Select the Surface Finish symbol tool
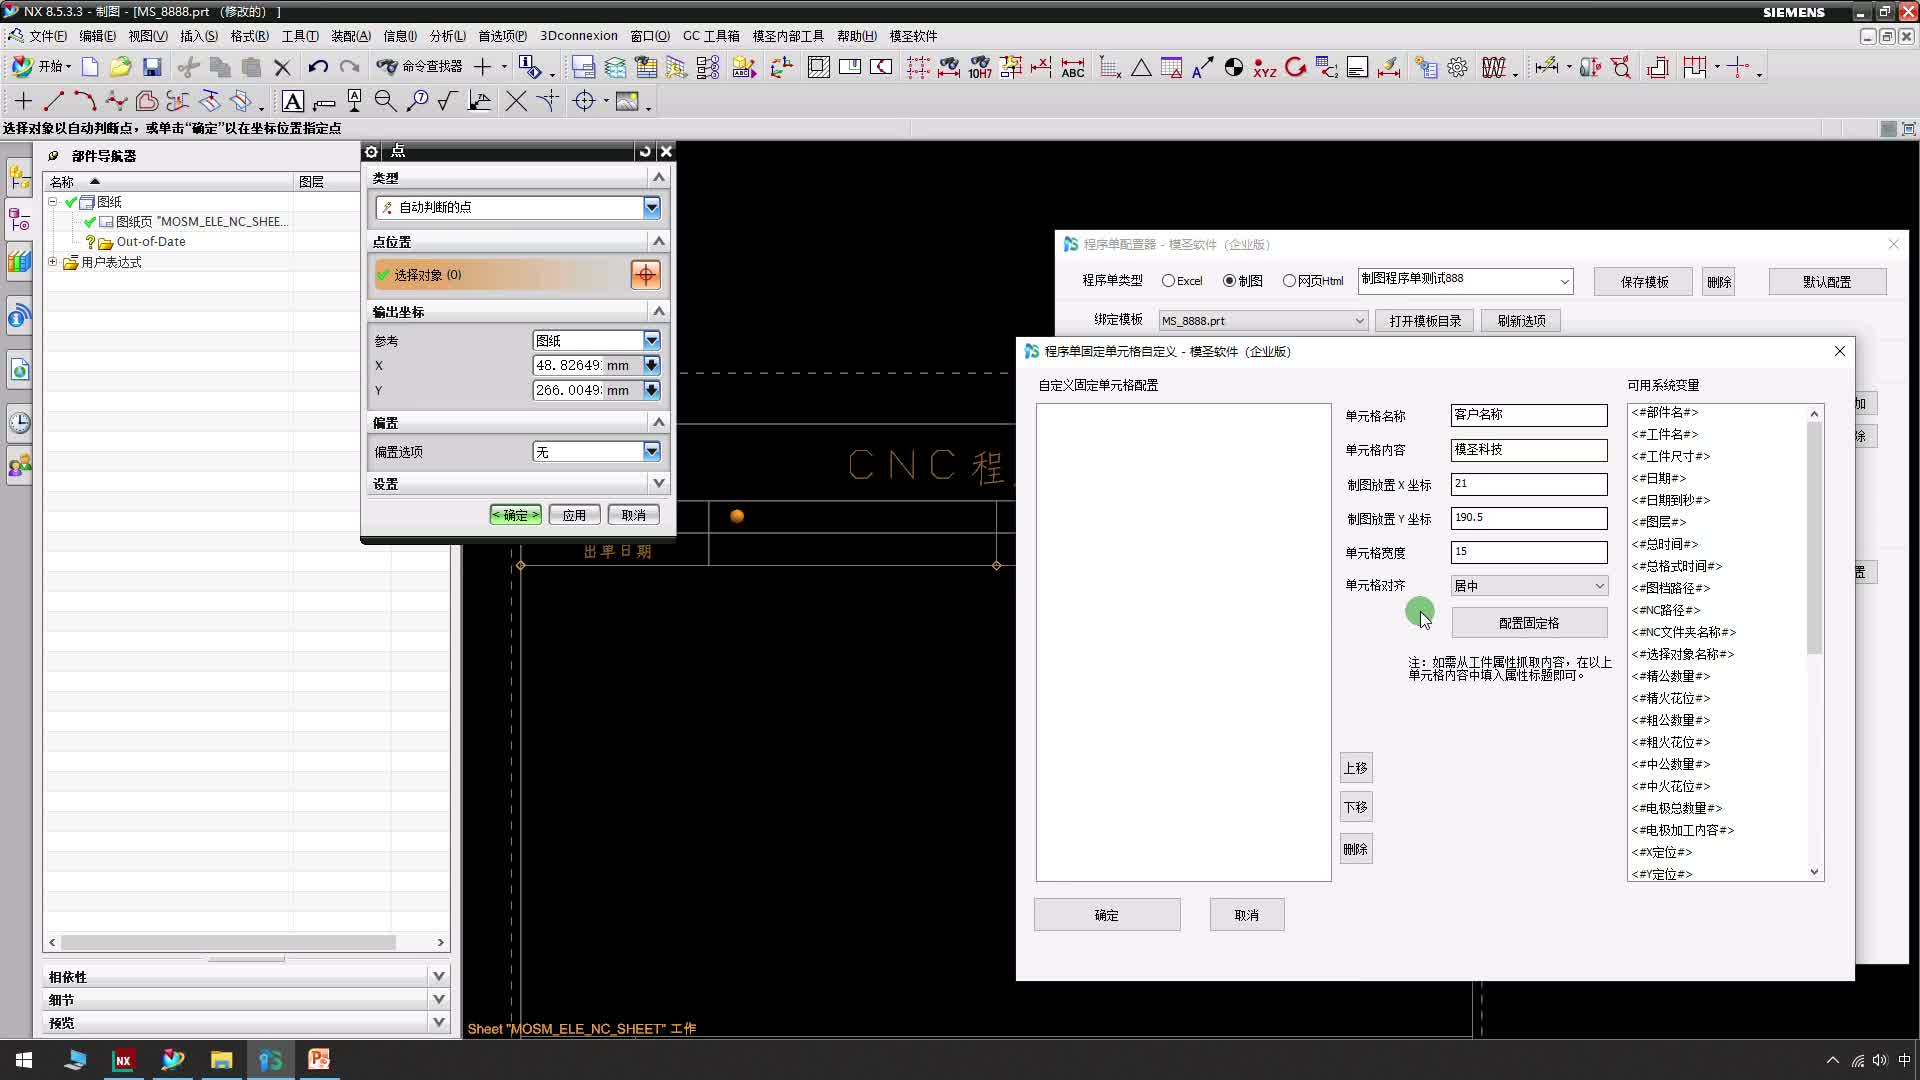Image resolution: width=1920 pixels, height=1080 pixels. click(x=448, y=101)
